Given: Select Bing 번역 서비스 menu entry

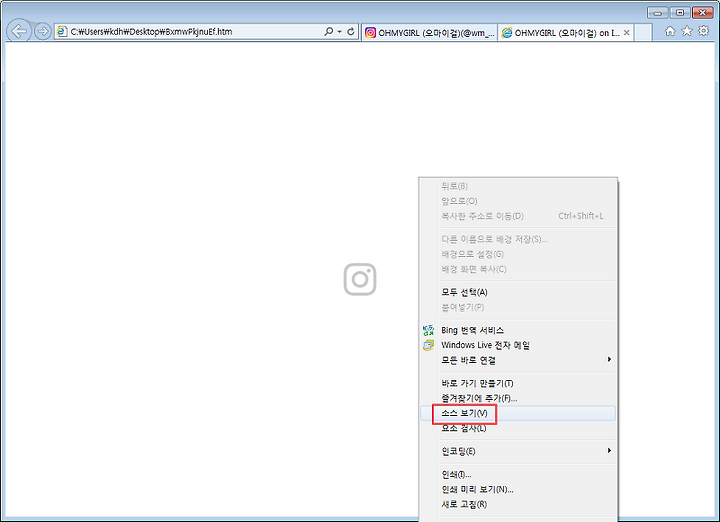Looking at the screenshot, I should coord(518,330).
